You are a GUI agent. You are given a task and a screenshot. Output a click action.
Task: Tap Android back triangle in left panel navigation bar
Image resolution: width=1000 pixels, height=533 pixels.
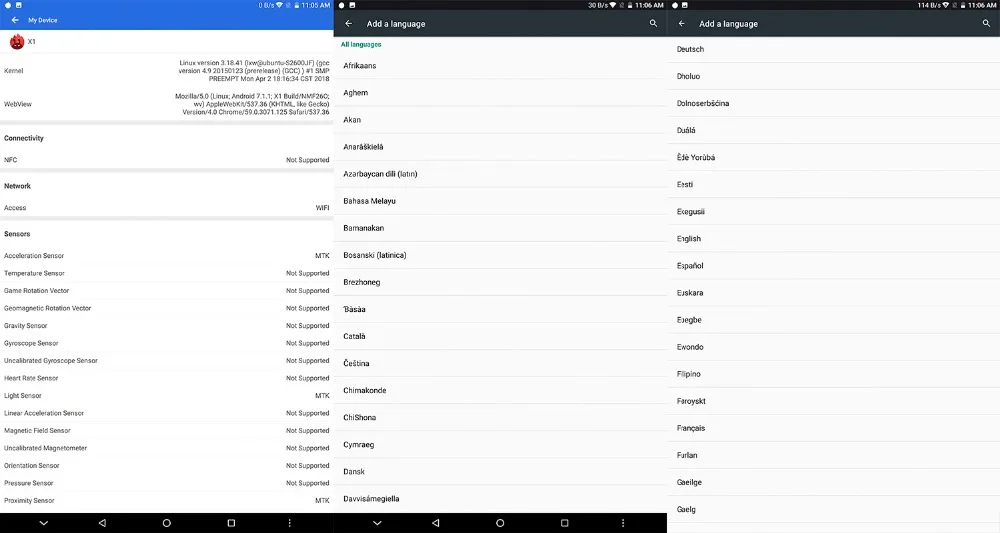click(102, 523)
